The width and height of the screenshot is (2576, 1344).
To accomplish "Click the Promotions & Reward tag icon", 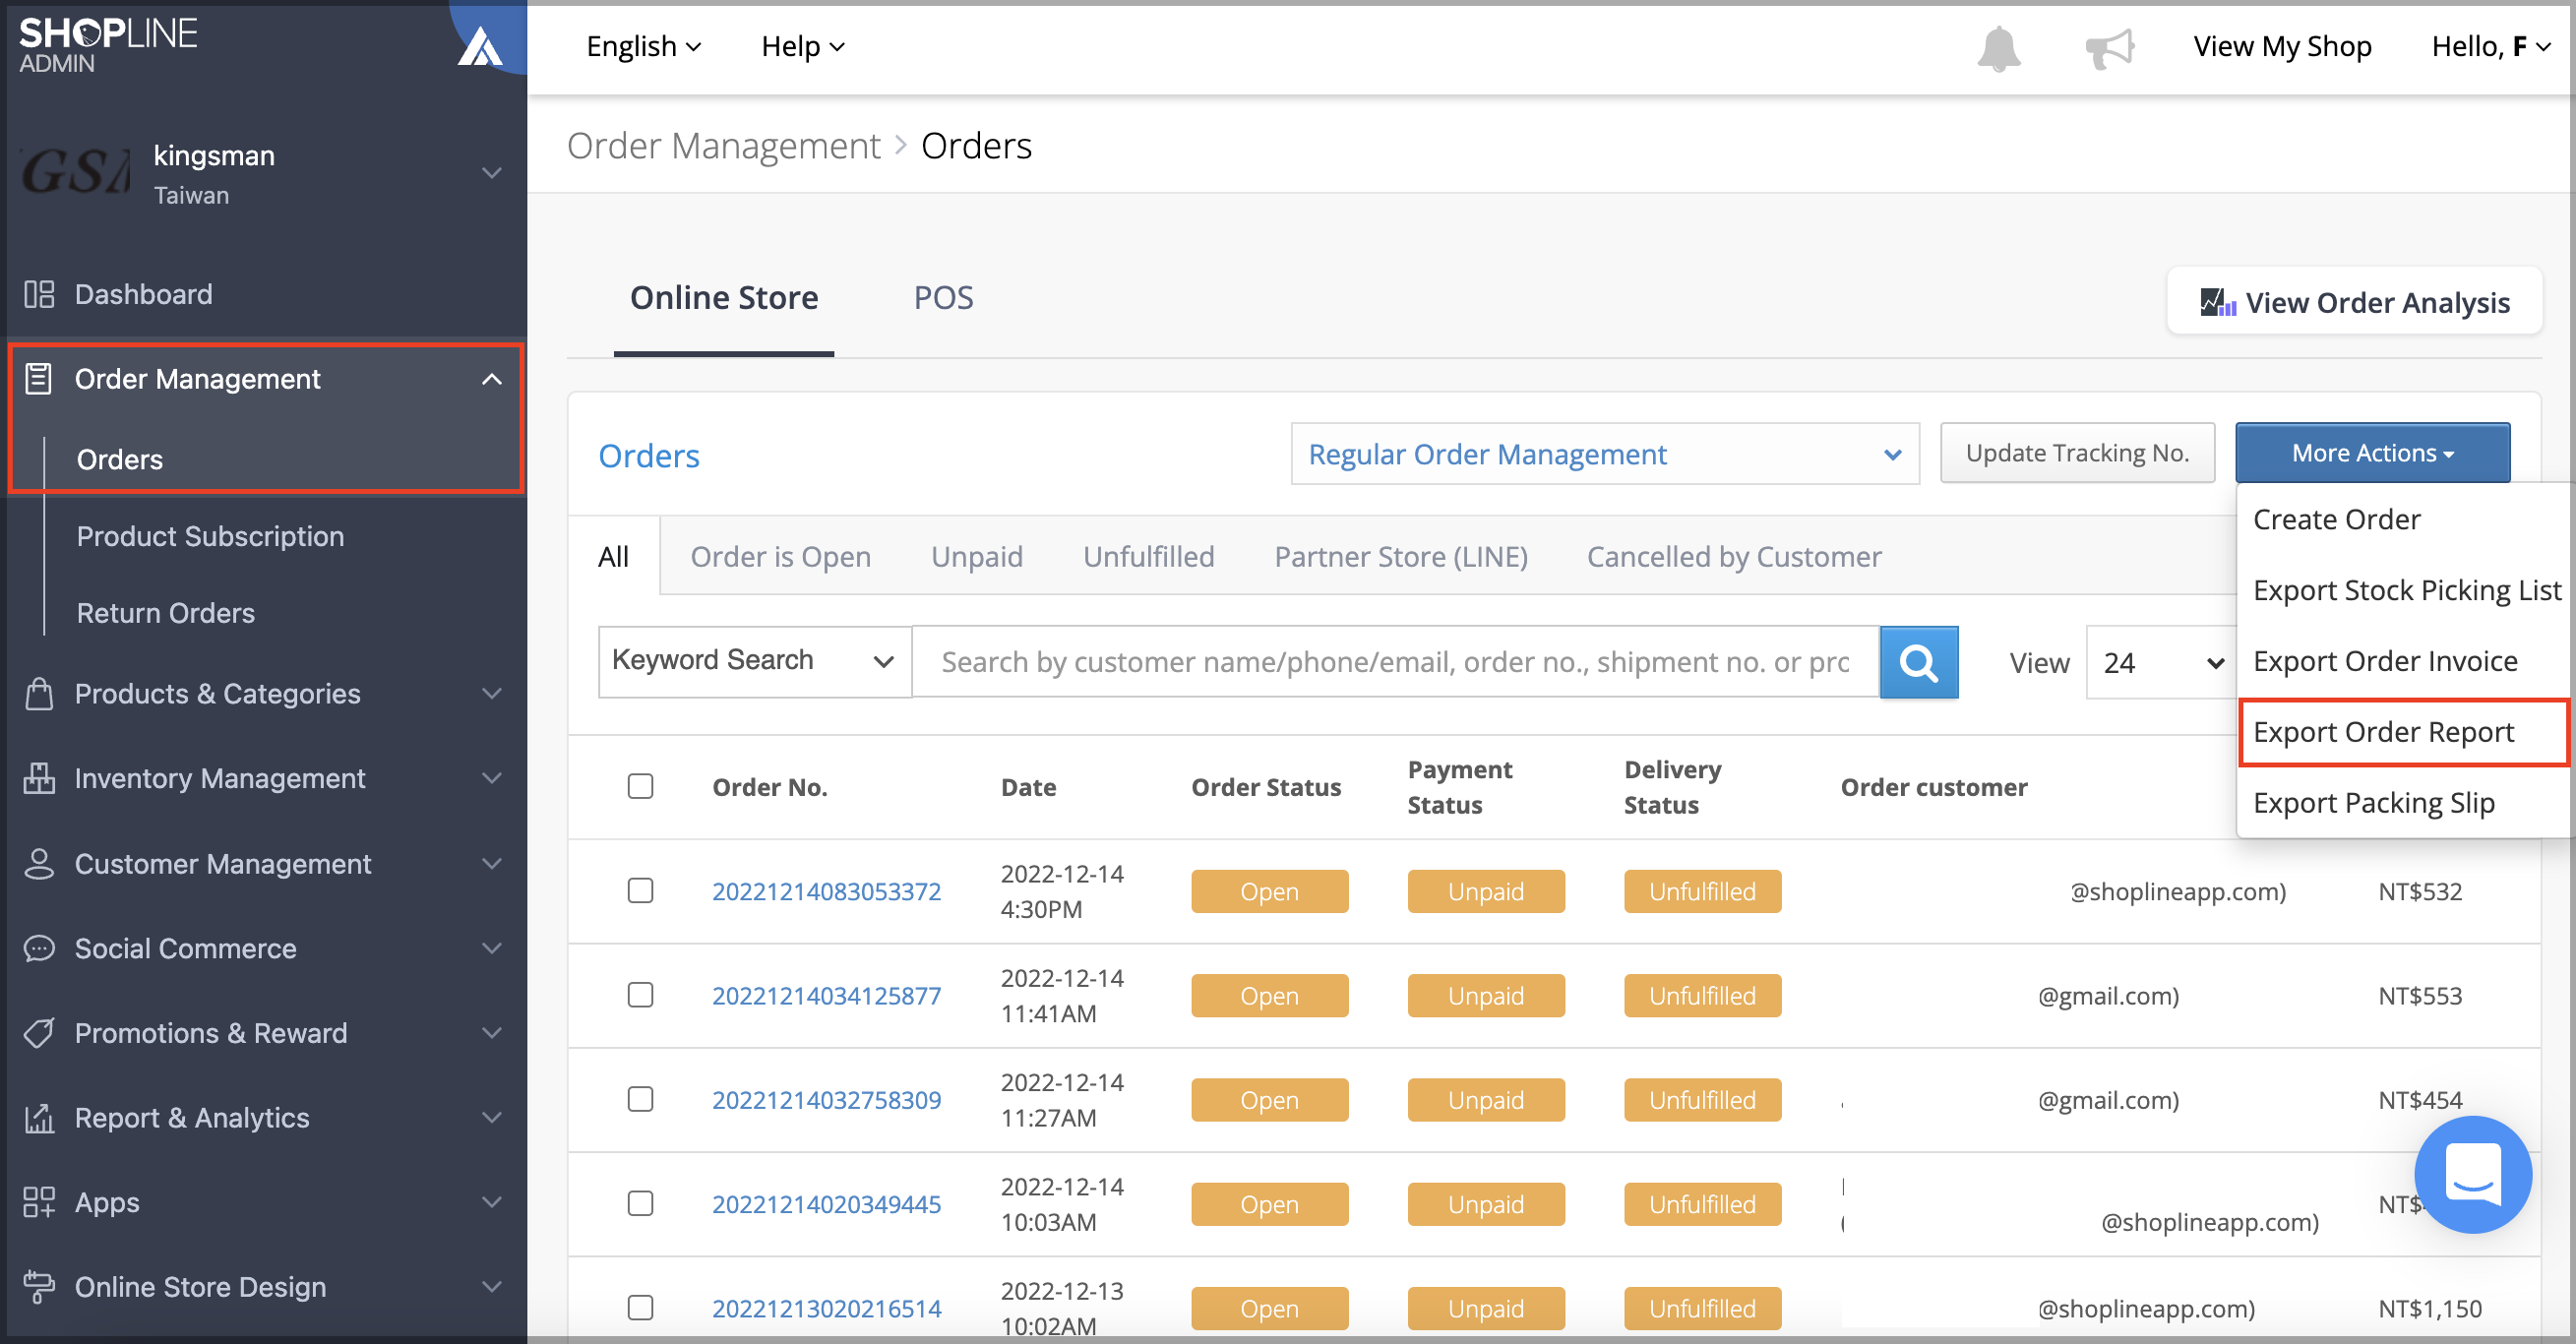I will click(39, 1033).
